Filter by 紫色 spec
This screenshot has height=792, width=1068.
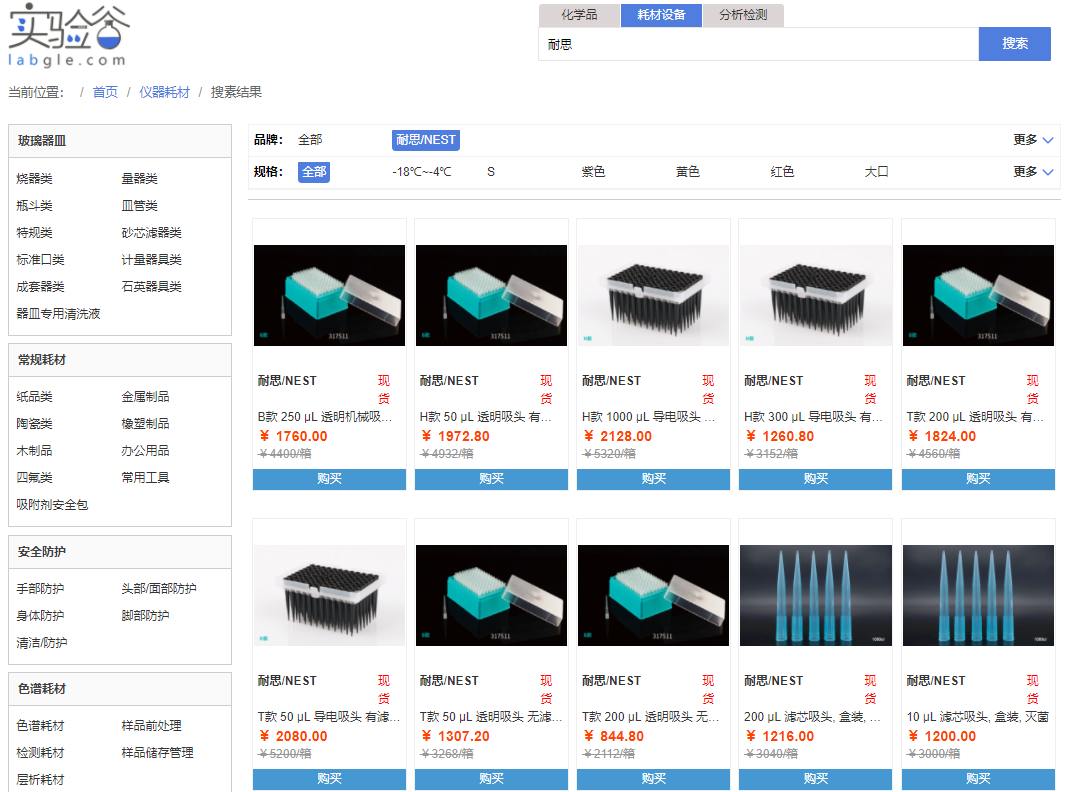click(x=593, y=172)
